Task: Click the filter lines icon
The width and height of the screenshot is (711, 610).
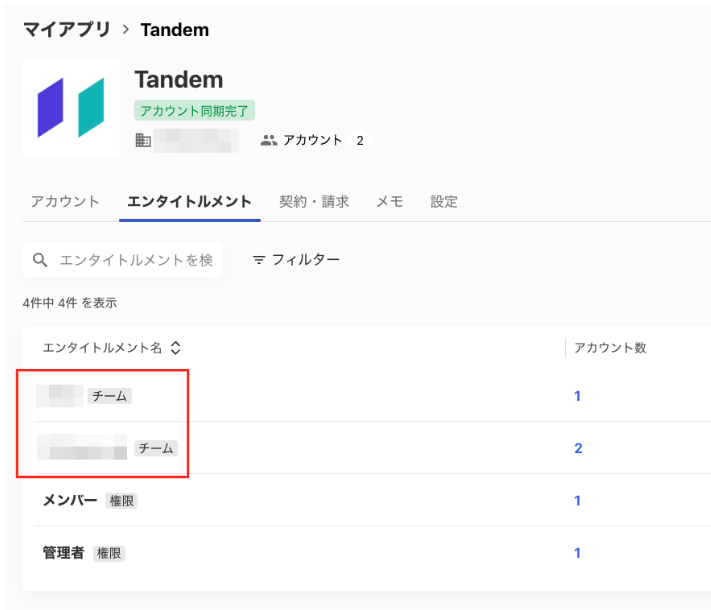Action: point(258,260)
